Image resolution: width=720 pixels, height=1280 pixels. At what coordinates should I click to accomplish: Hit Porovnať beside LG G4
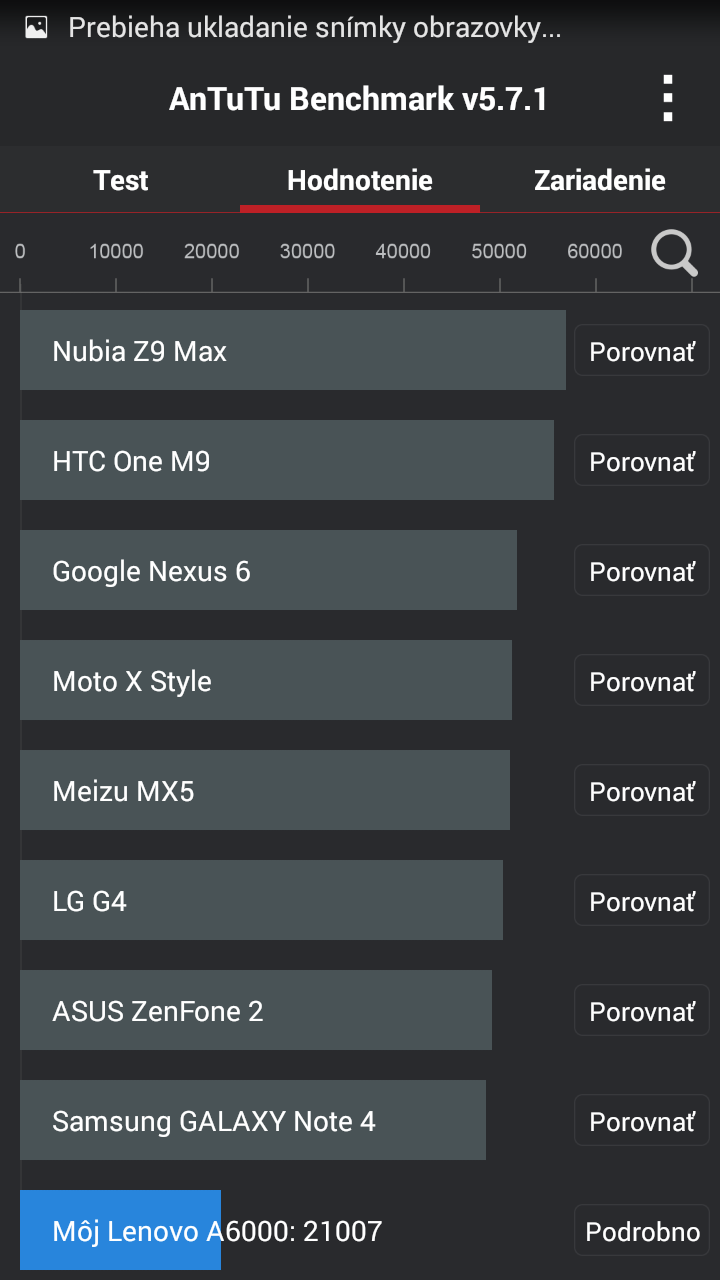click(x=641, y=901)
